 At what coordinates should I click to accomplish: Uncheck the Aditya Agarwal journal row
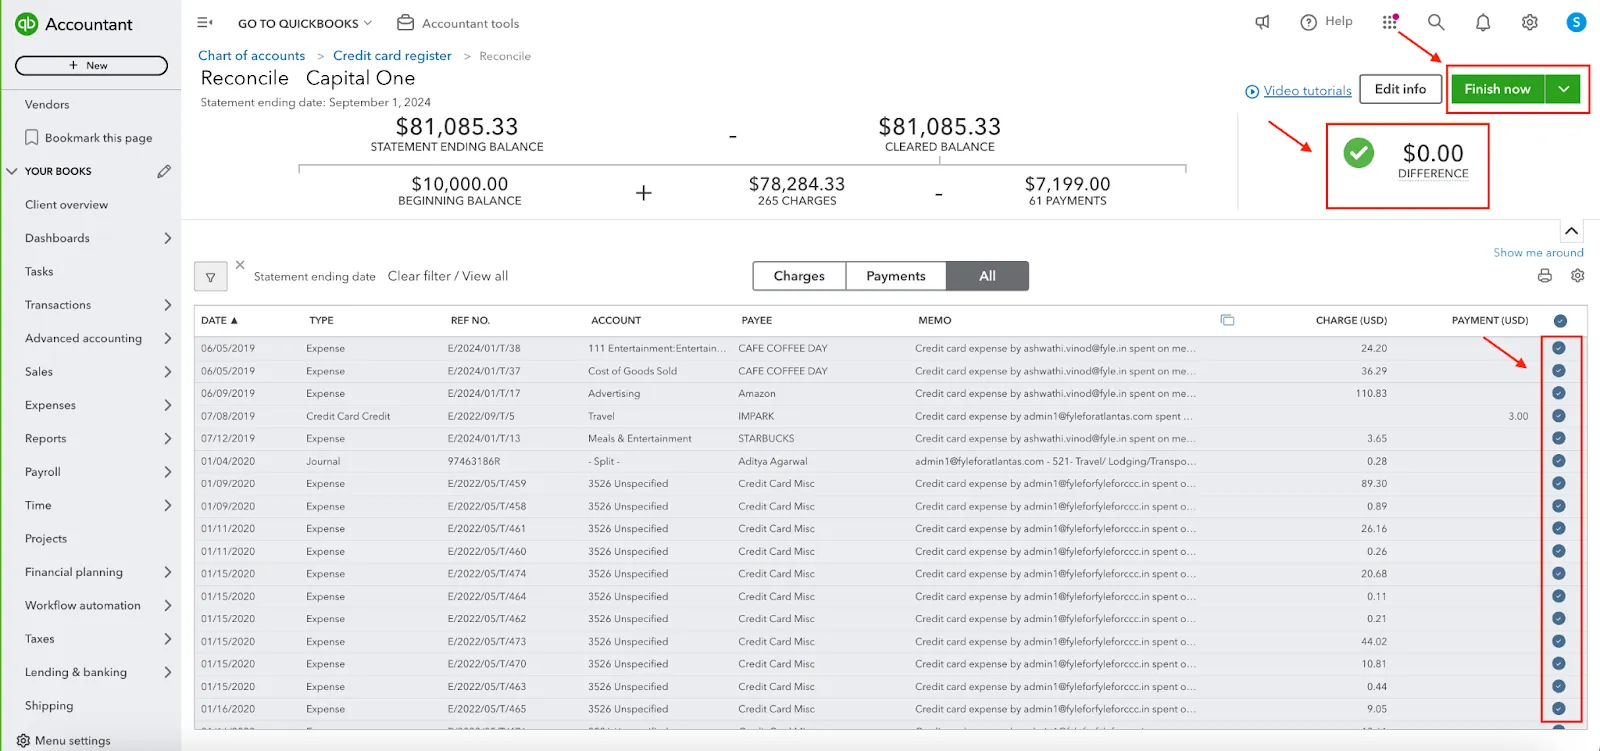click(x=1558, y=461)
